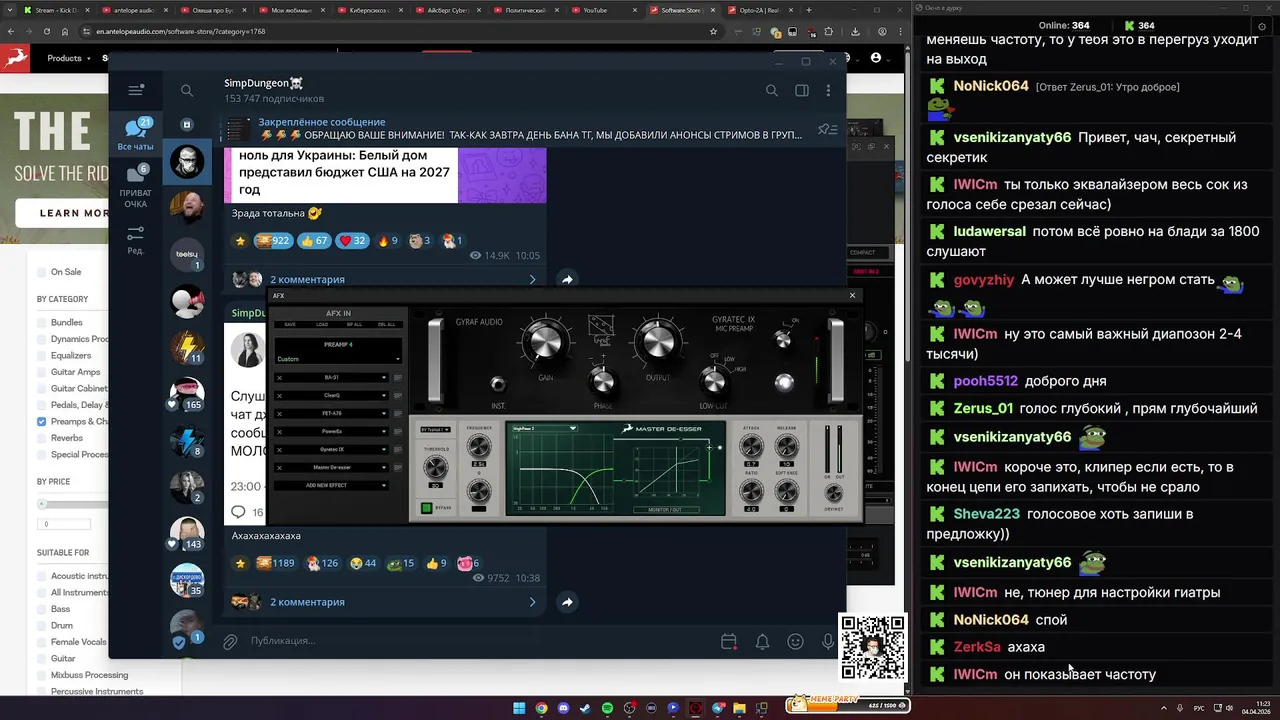Toggle the notification bell in message bar
The width and height of the screenshot is (1280, 720).
[762, 641]
